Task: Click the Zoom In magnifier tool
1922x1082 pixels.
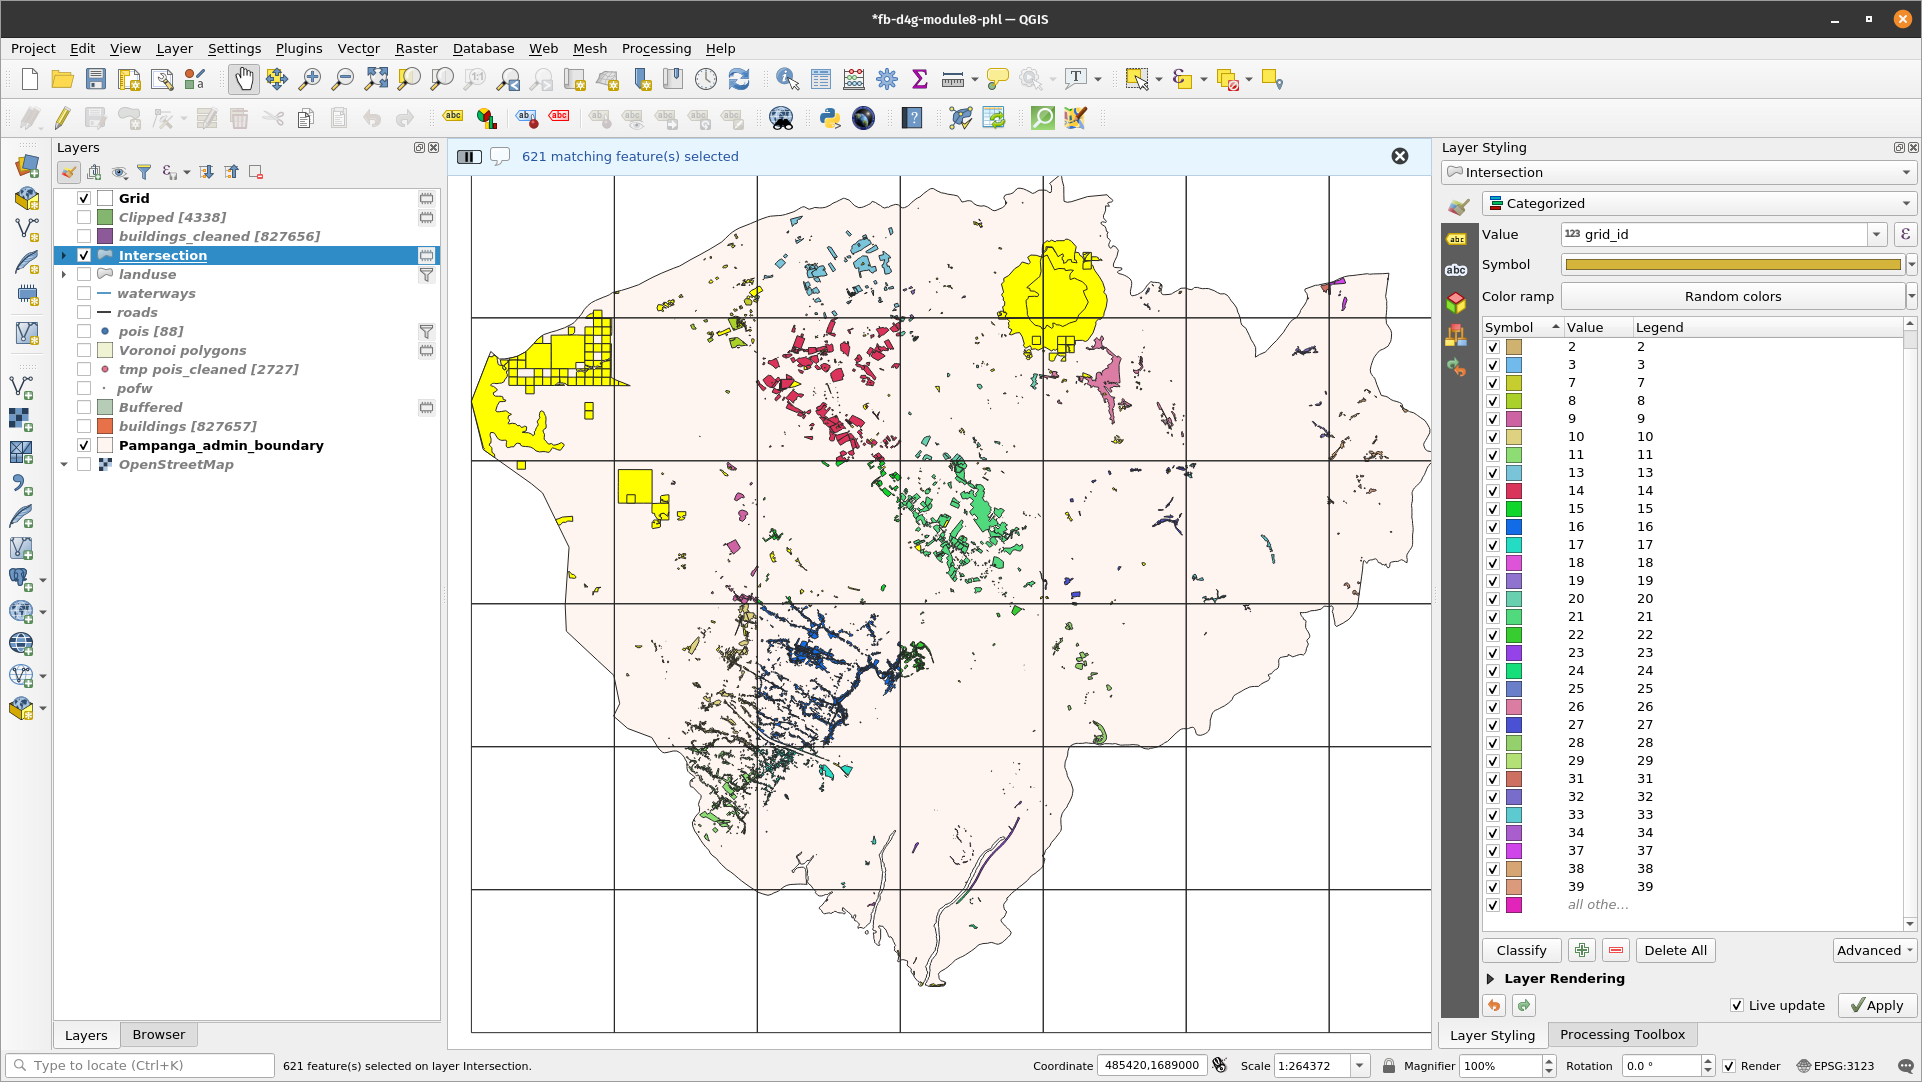Action: click(x=310, y=80)
